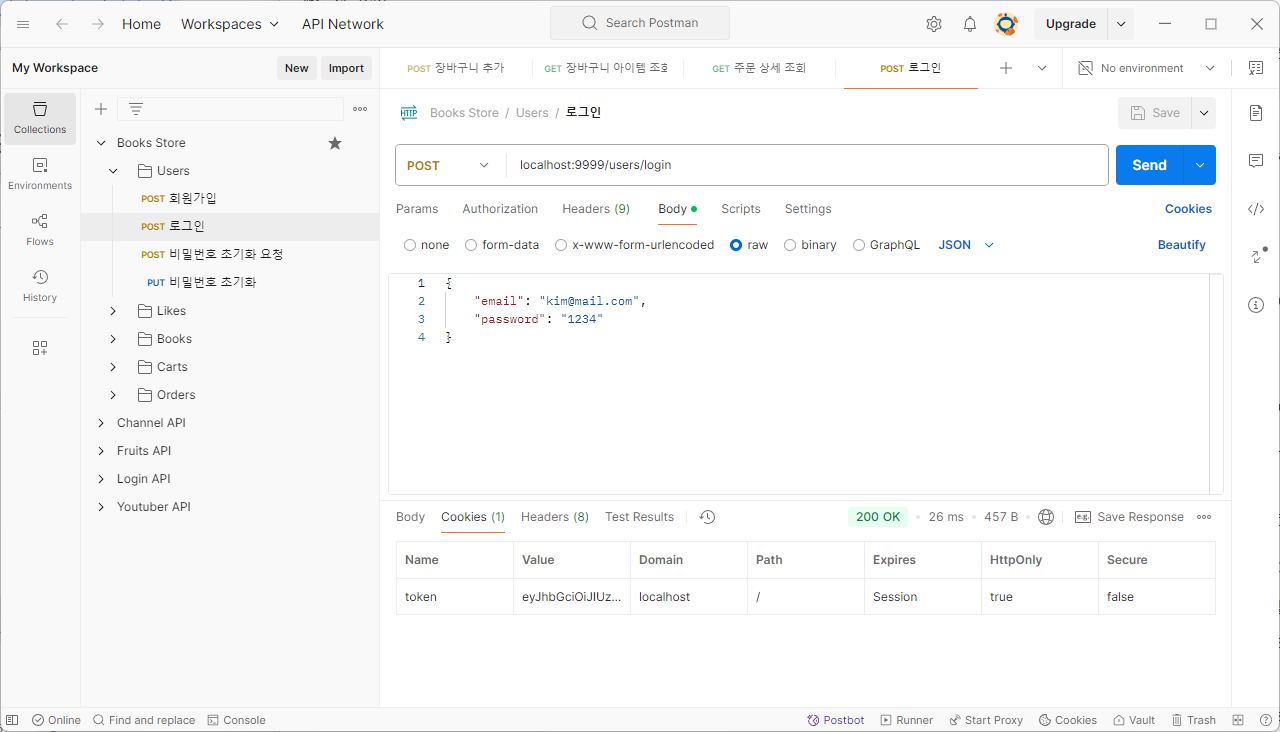The height and width of the screenshot is (732, 1280).
Task: Click the Import button
Action: 346,68
